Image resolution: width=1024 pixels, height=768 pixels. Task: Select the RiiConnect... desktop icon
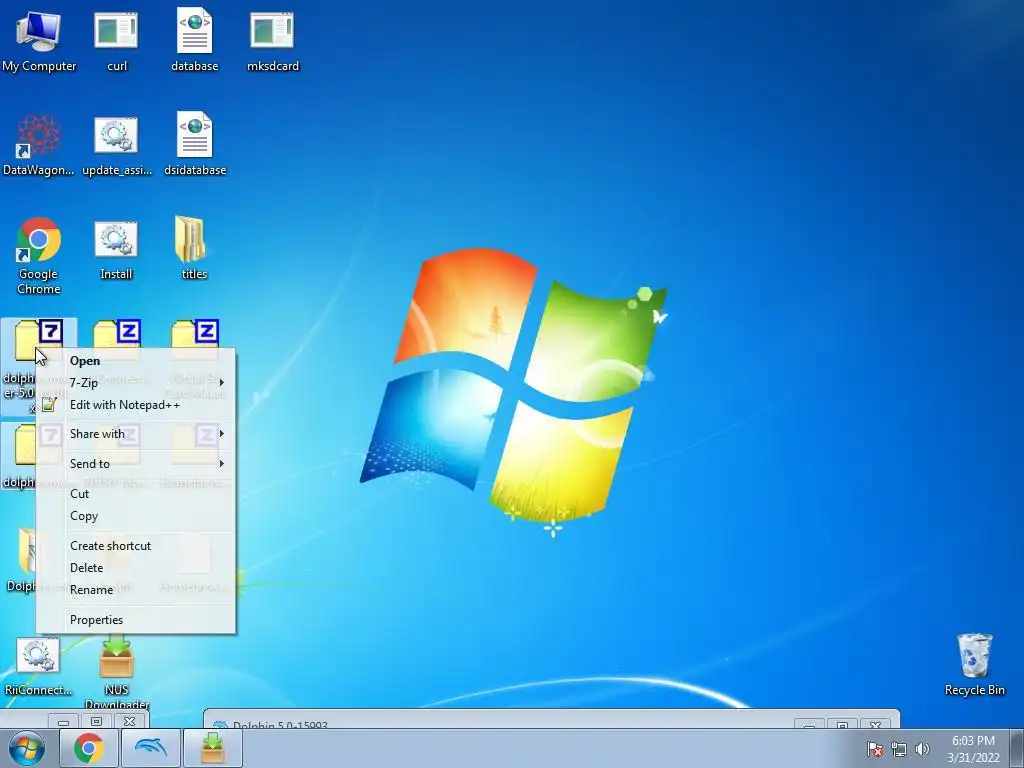point(38,666)
